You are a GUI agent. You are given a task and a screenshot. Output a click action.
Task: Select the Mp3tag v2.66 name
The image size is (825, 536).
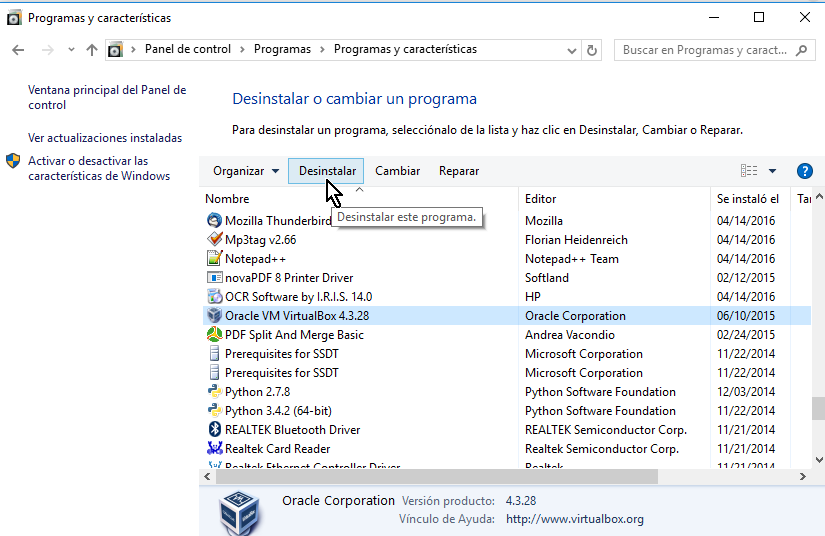260,240
